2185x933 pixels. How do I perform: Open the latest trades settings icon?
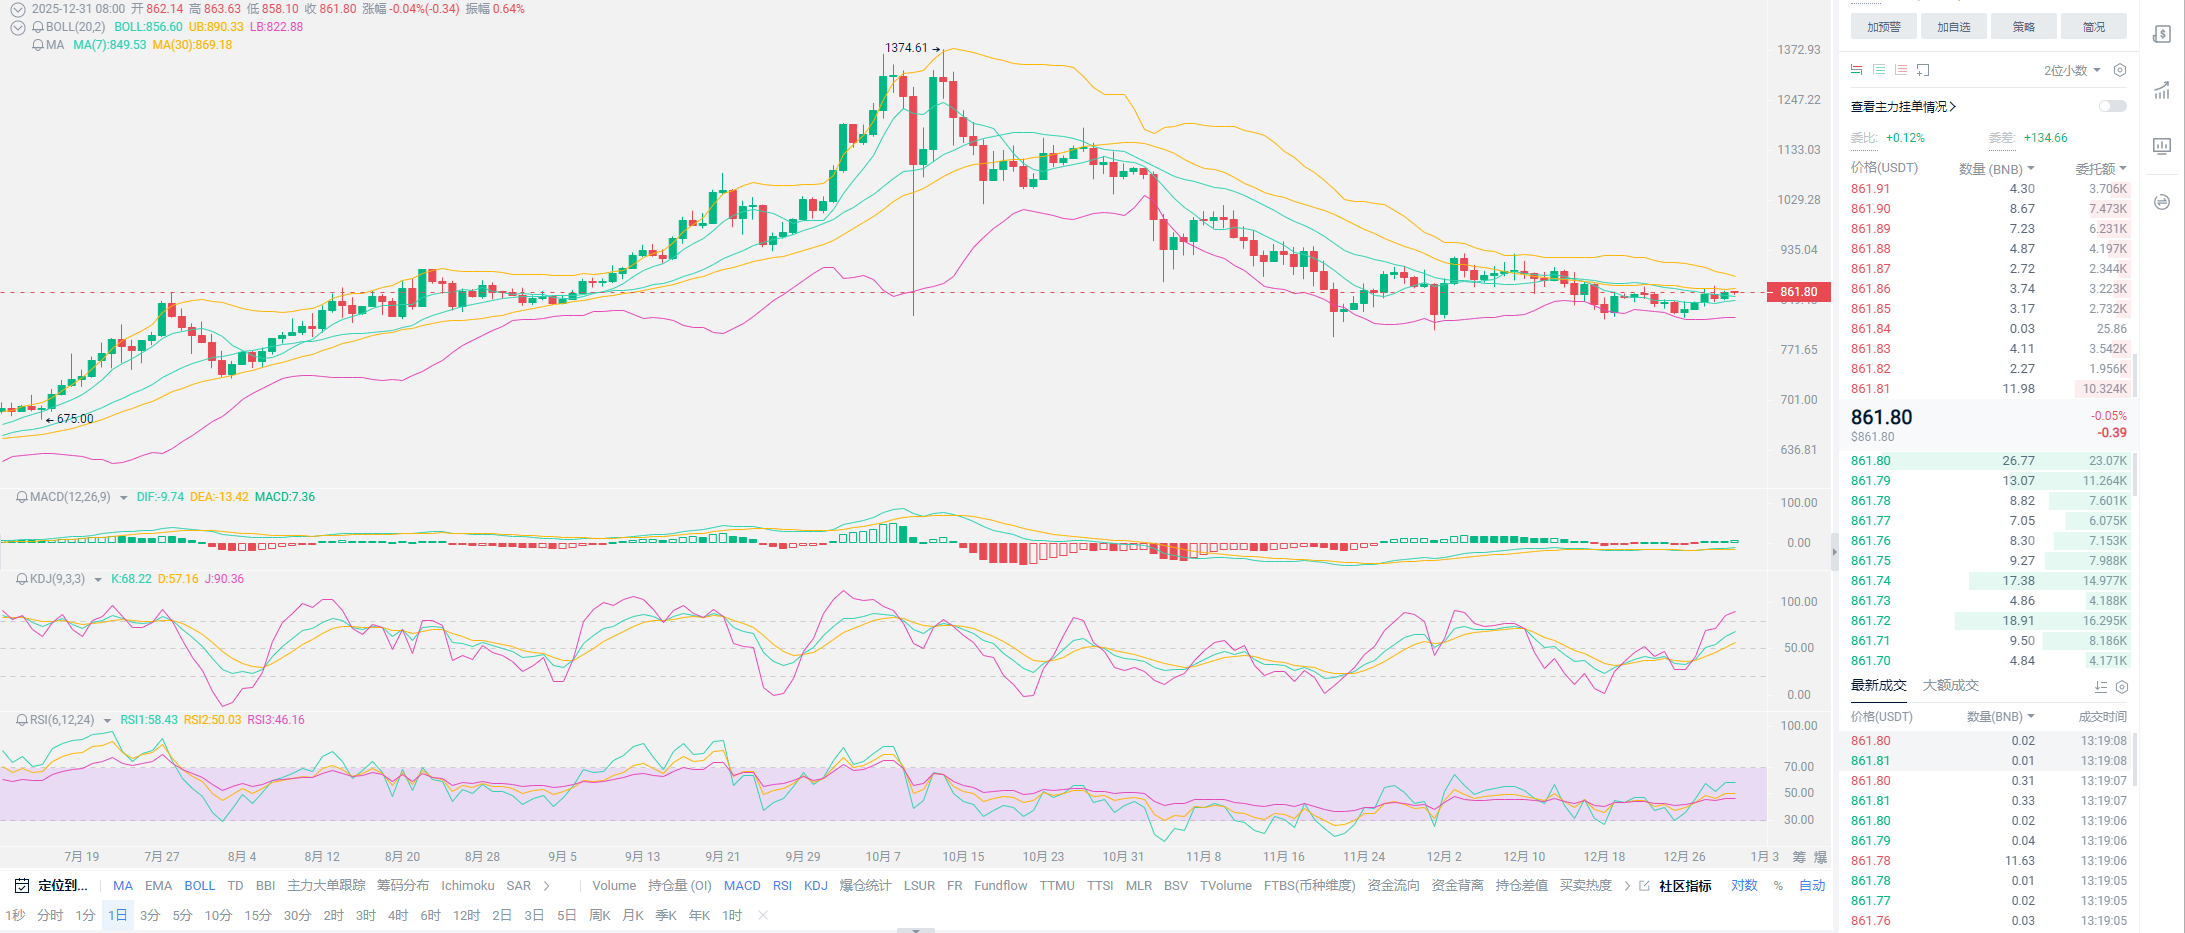2122,687
